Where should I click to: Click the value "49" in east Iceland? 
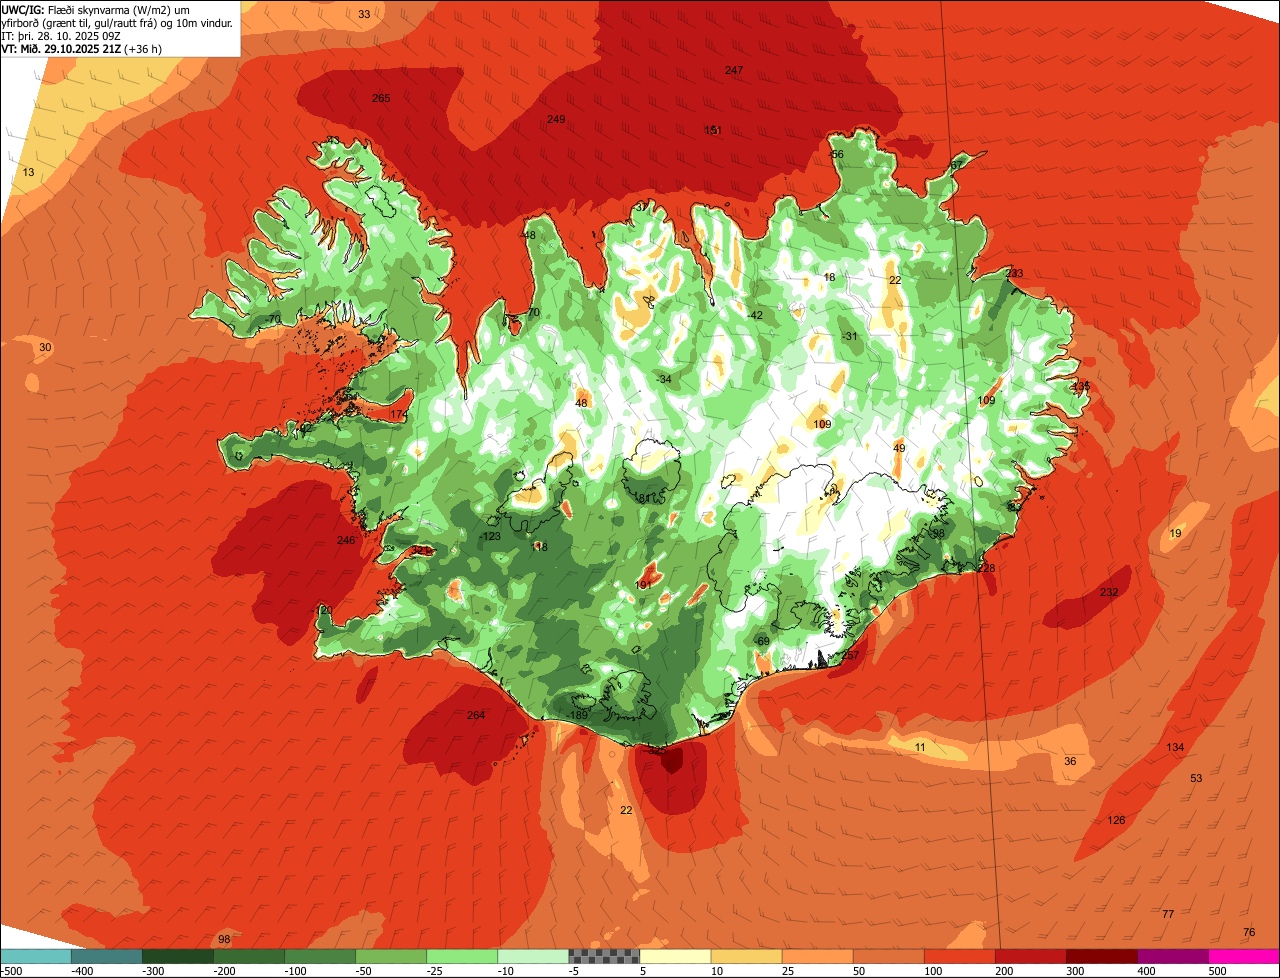point(899,448)
